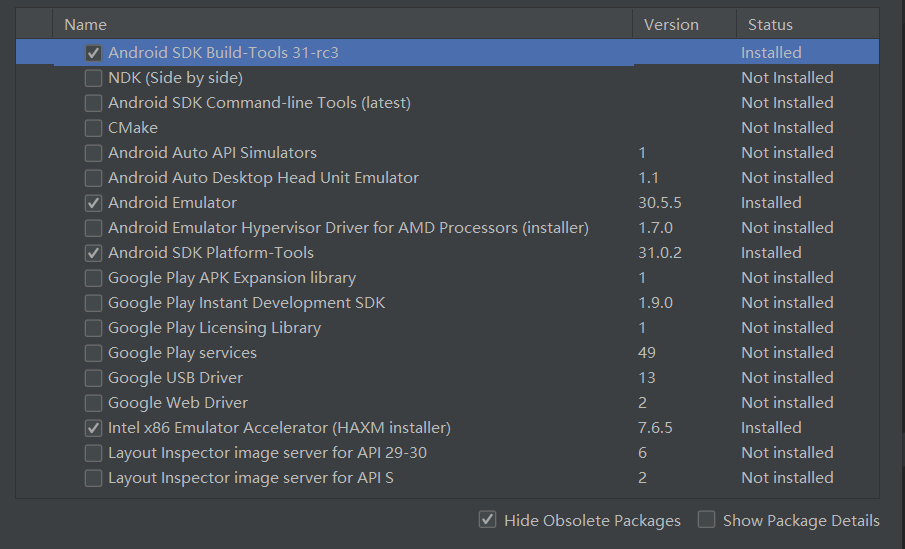The width and height of the screenshot is (905, 549).
Task: Check Google Play Licensing Library checkbox
Action: pyautogui.click(x=93, y=328)
